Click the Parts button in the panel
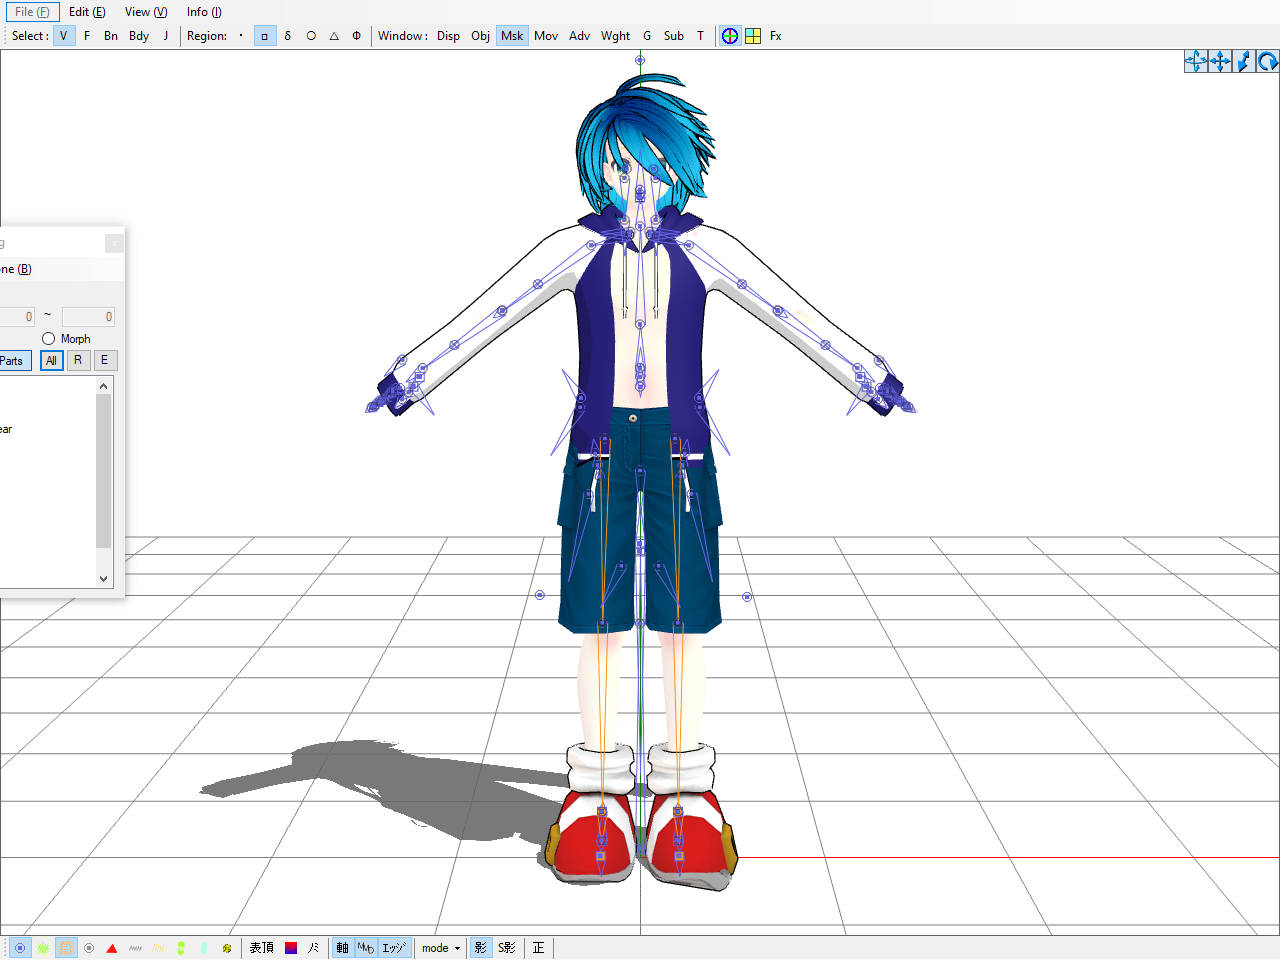The height and width of the screenshot is (961, 1280). click(13, 360)
